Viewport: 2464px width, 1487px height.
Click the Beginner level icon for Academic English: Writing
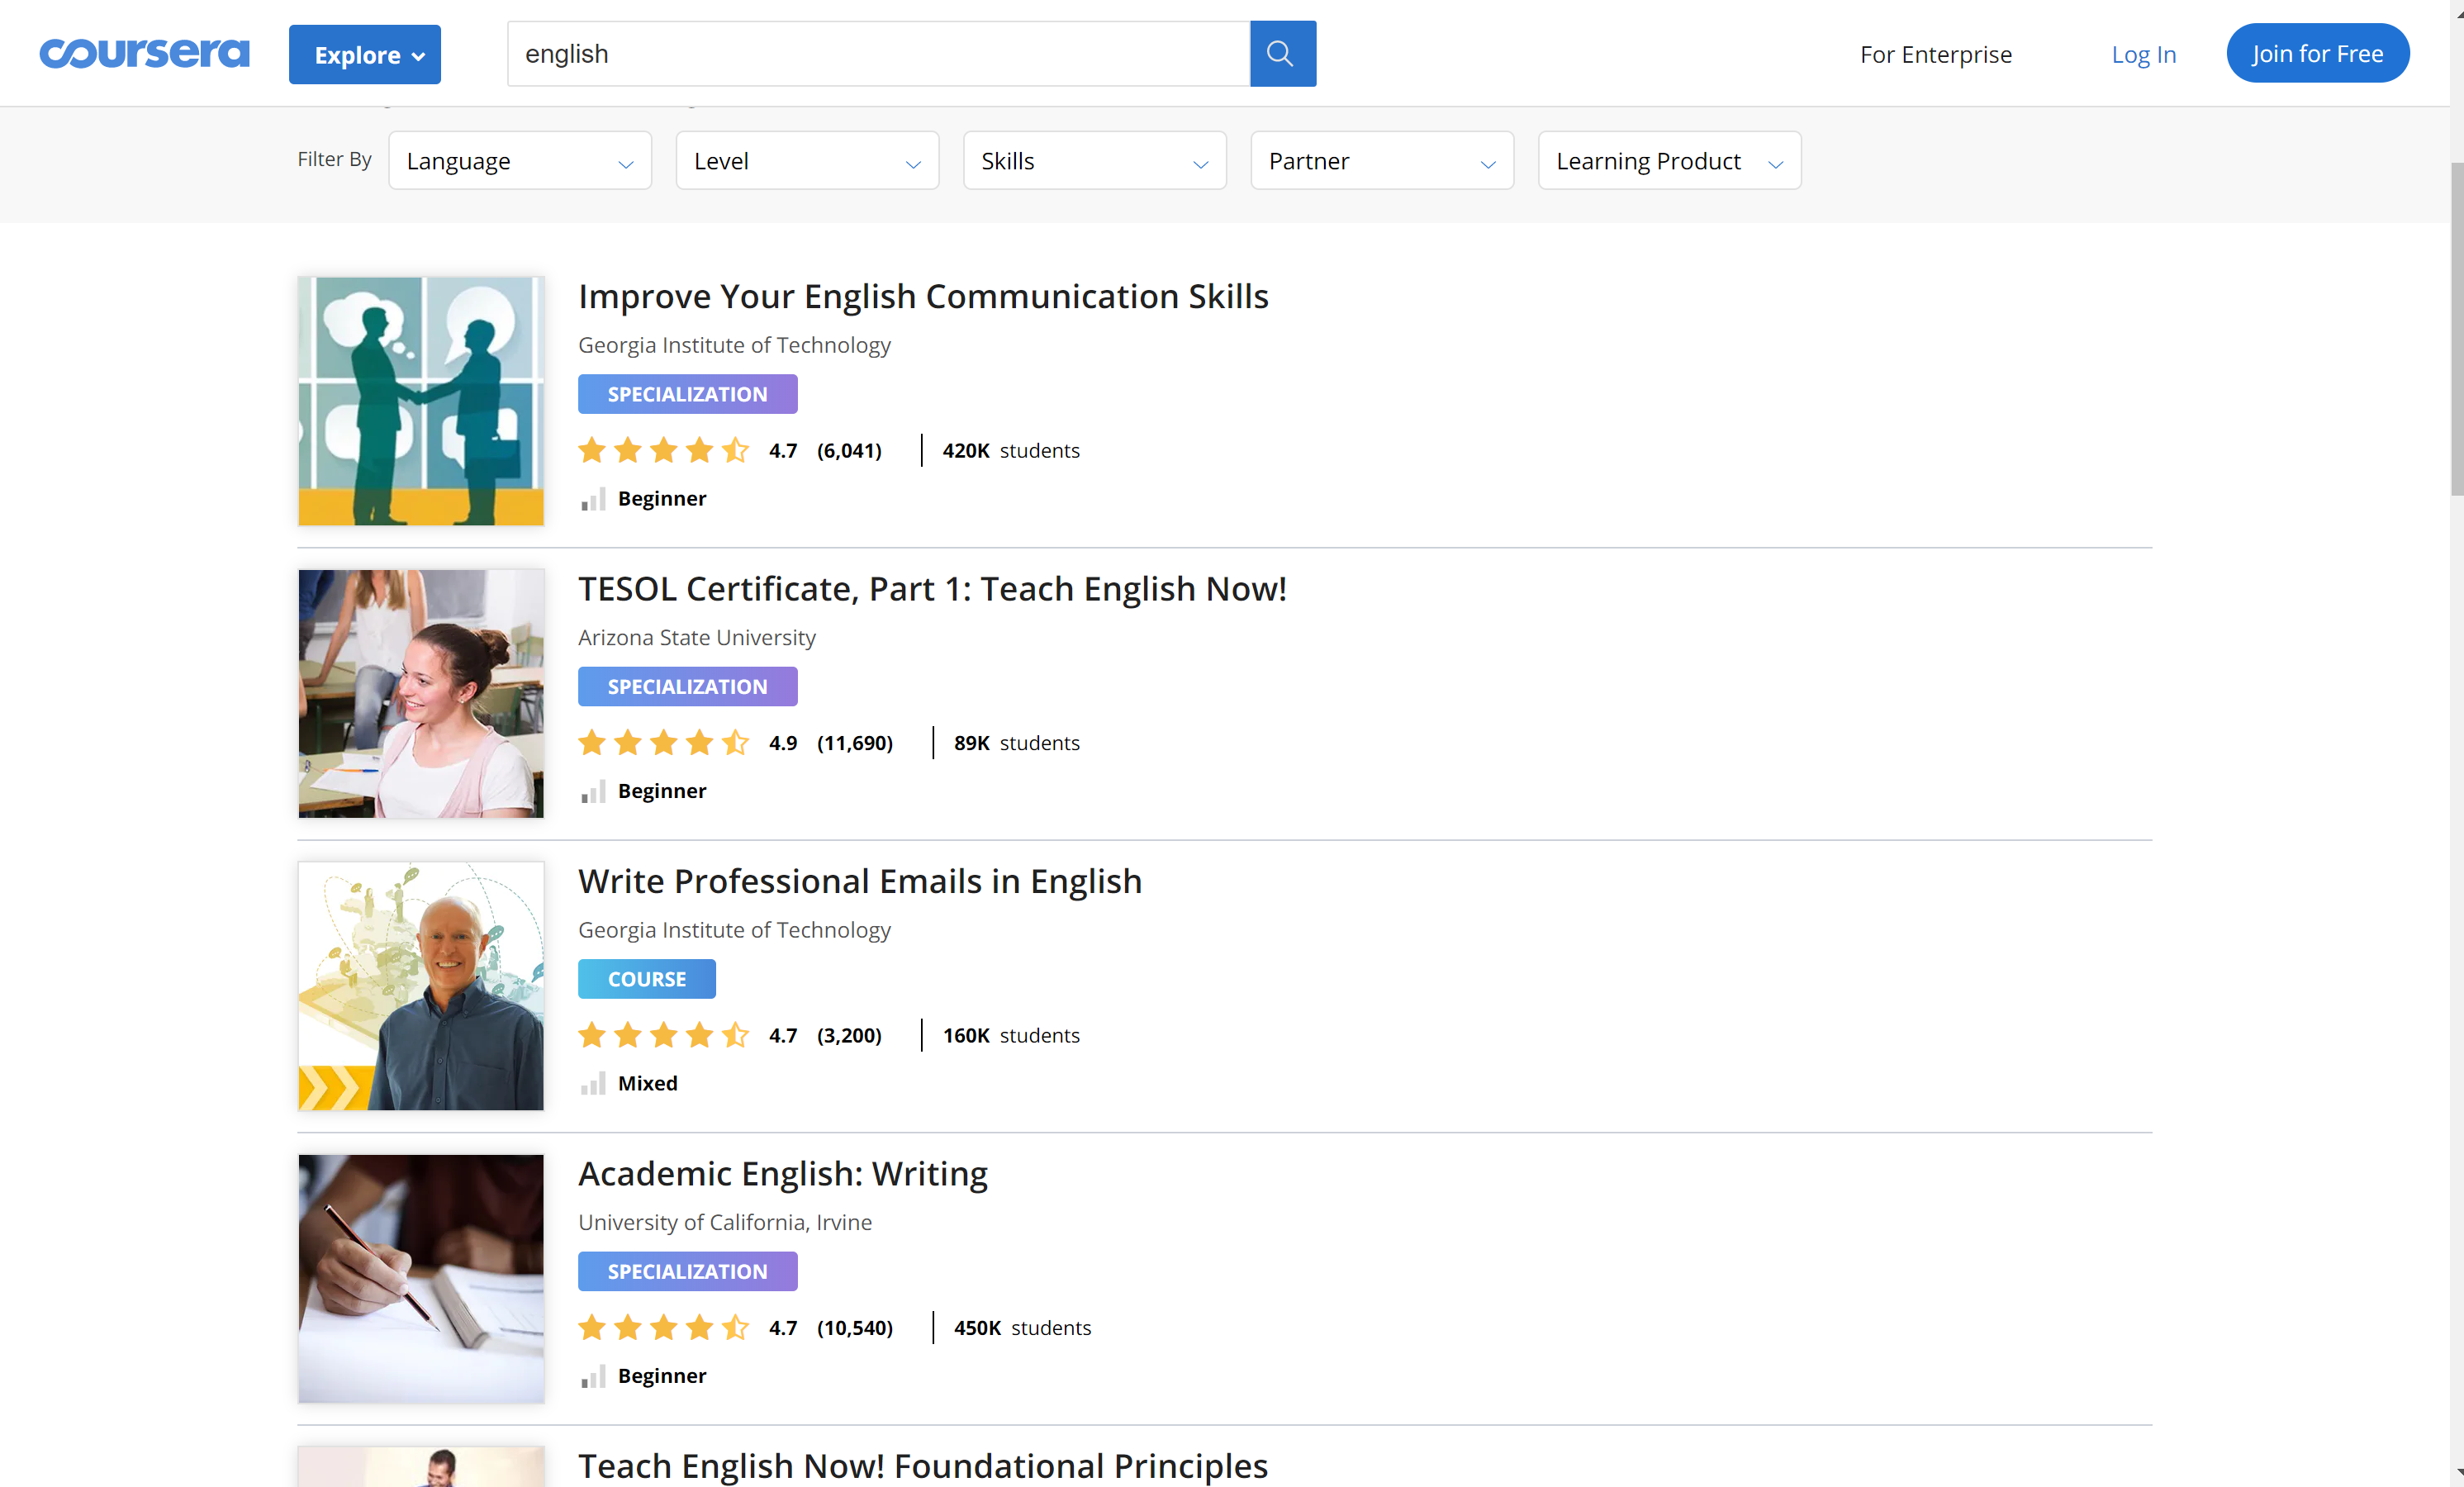593,1376
